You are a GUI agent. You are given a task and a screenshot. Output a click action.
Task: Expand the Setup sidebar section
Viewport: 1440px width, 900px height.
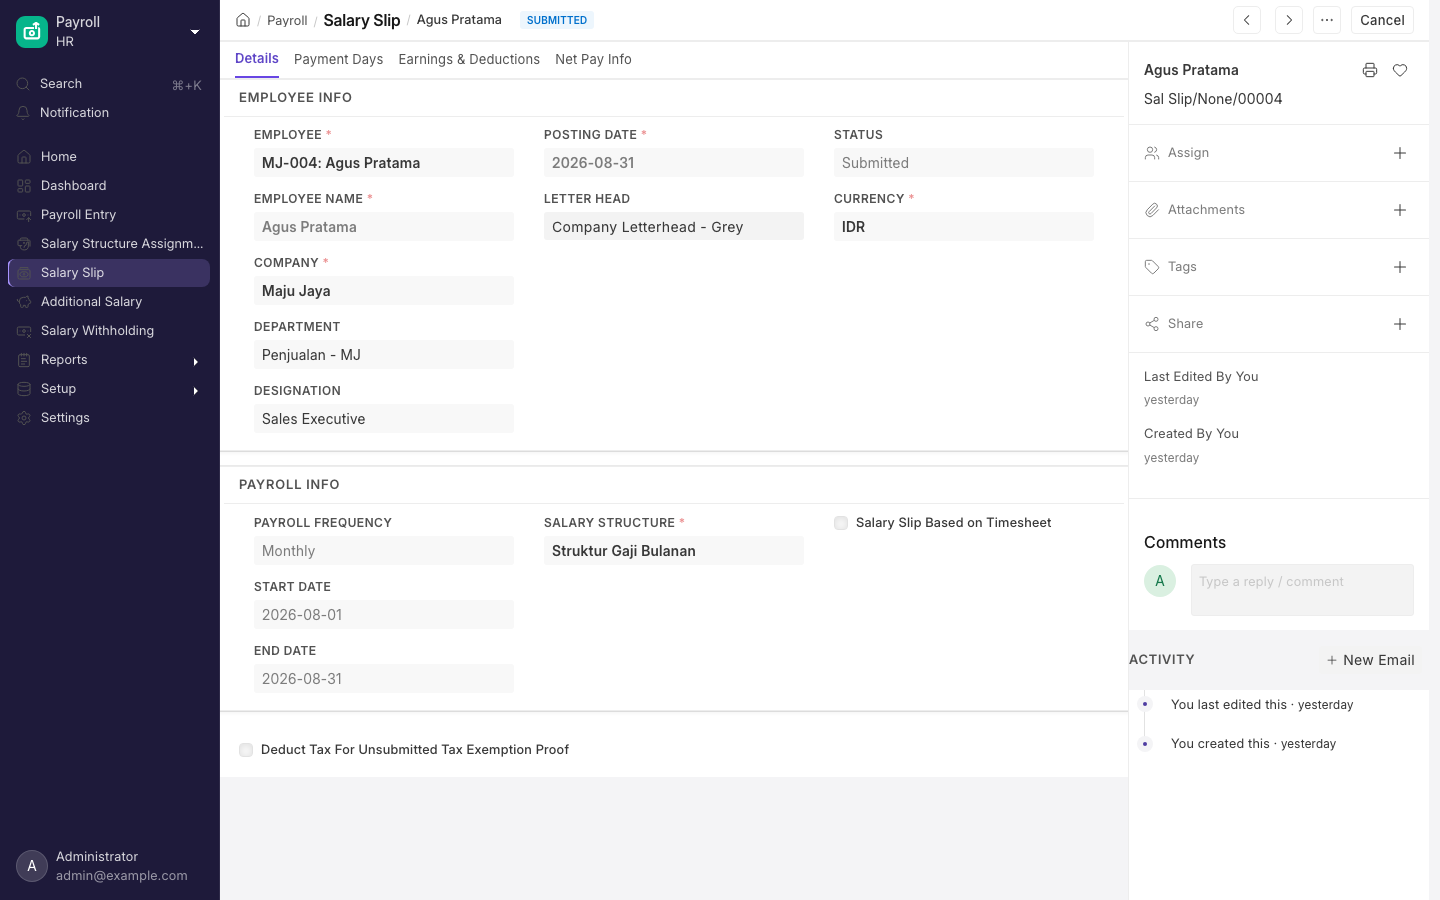point(110,389)
